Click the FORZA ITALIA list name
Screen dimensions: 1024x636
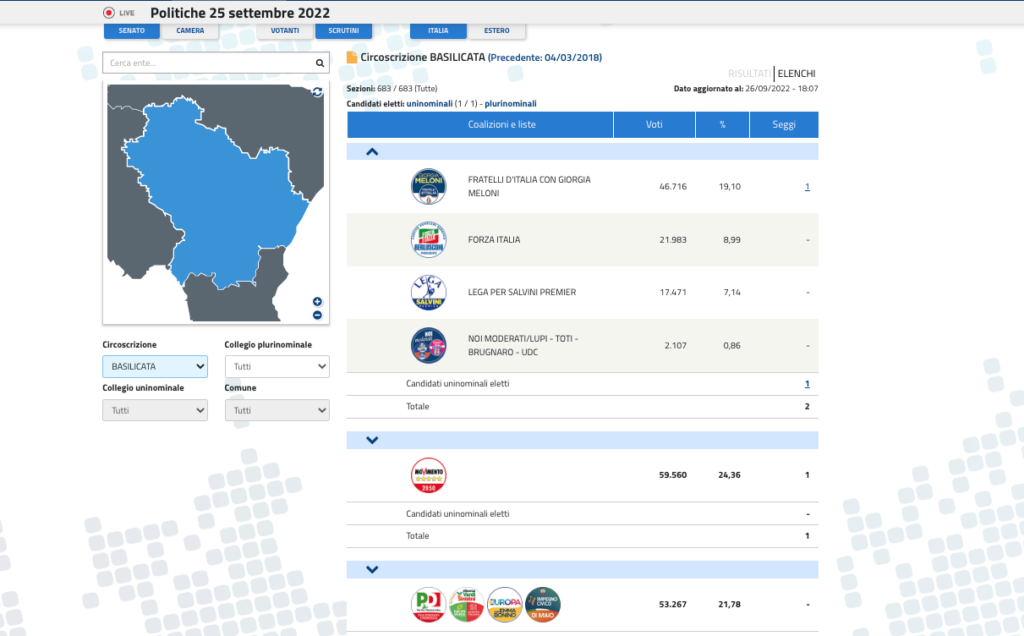pyautogui.click(x=494, y=240)
